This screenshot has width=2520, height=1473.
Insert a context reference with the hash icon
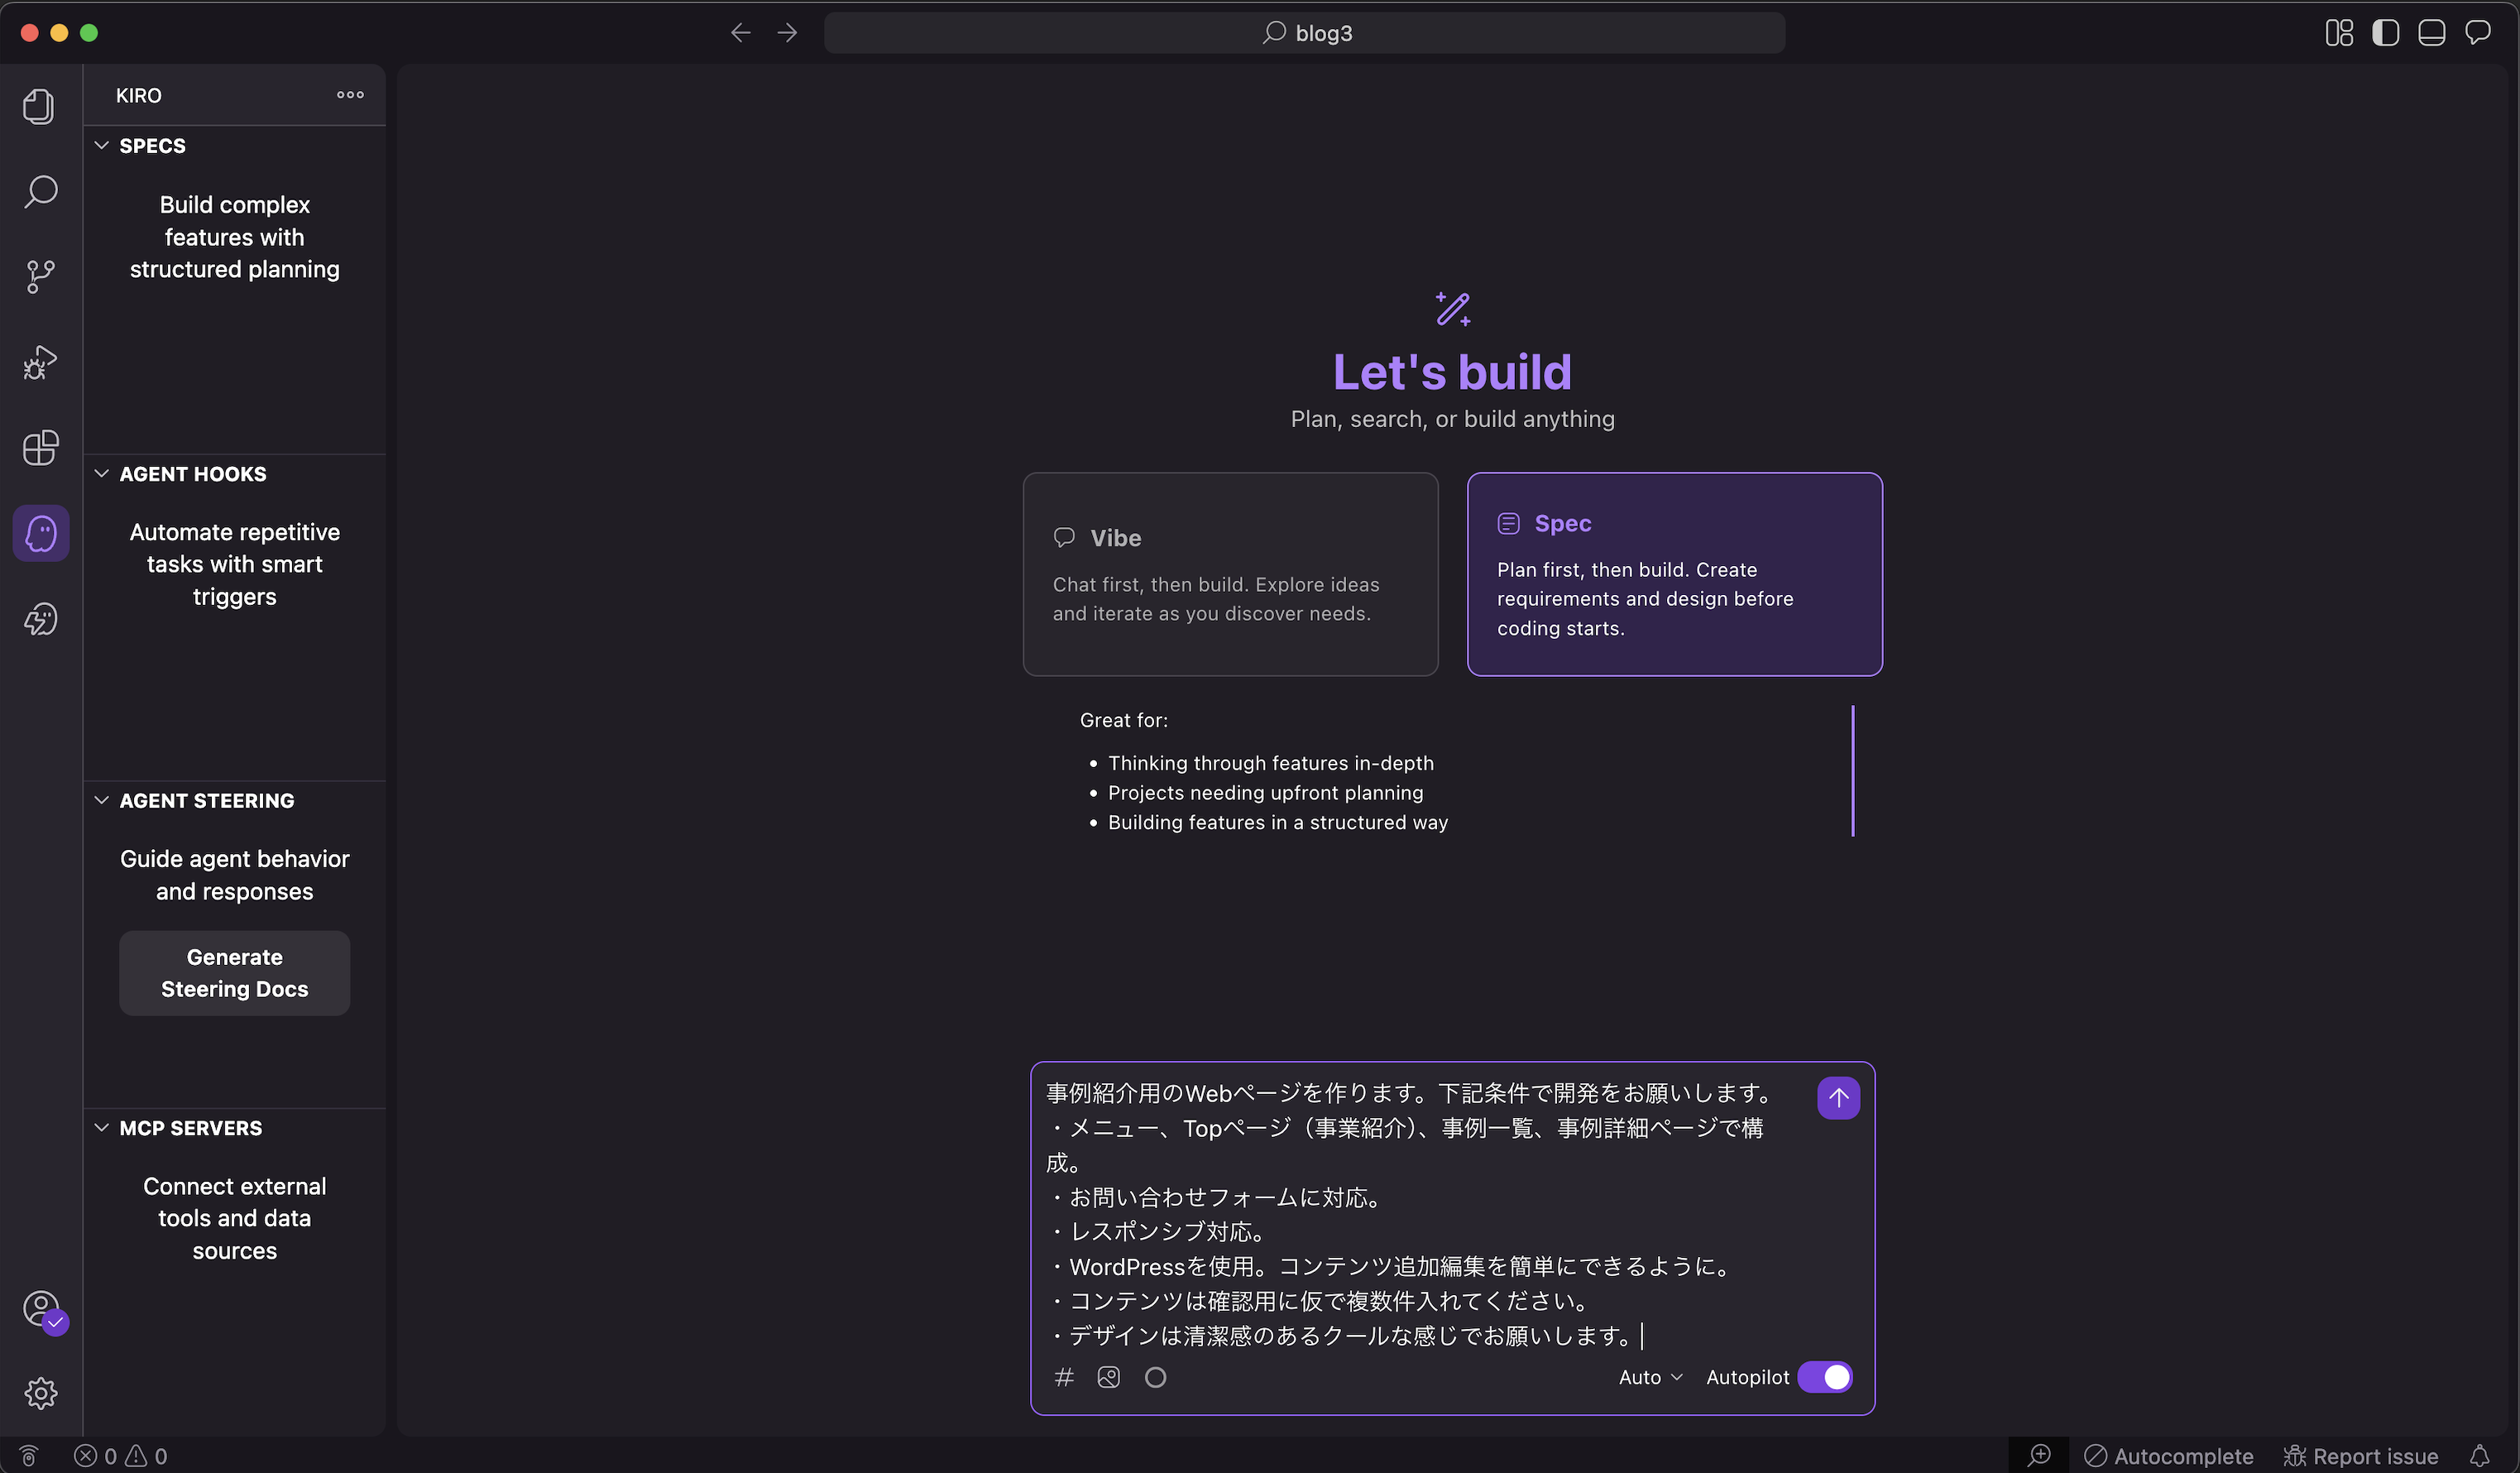point(1064,1377)
